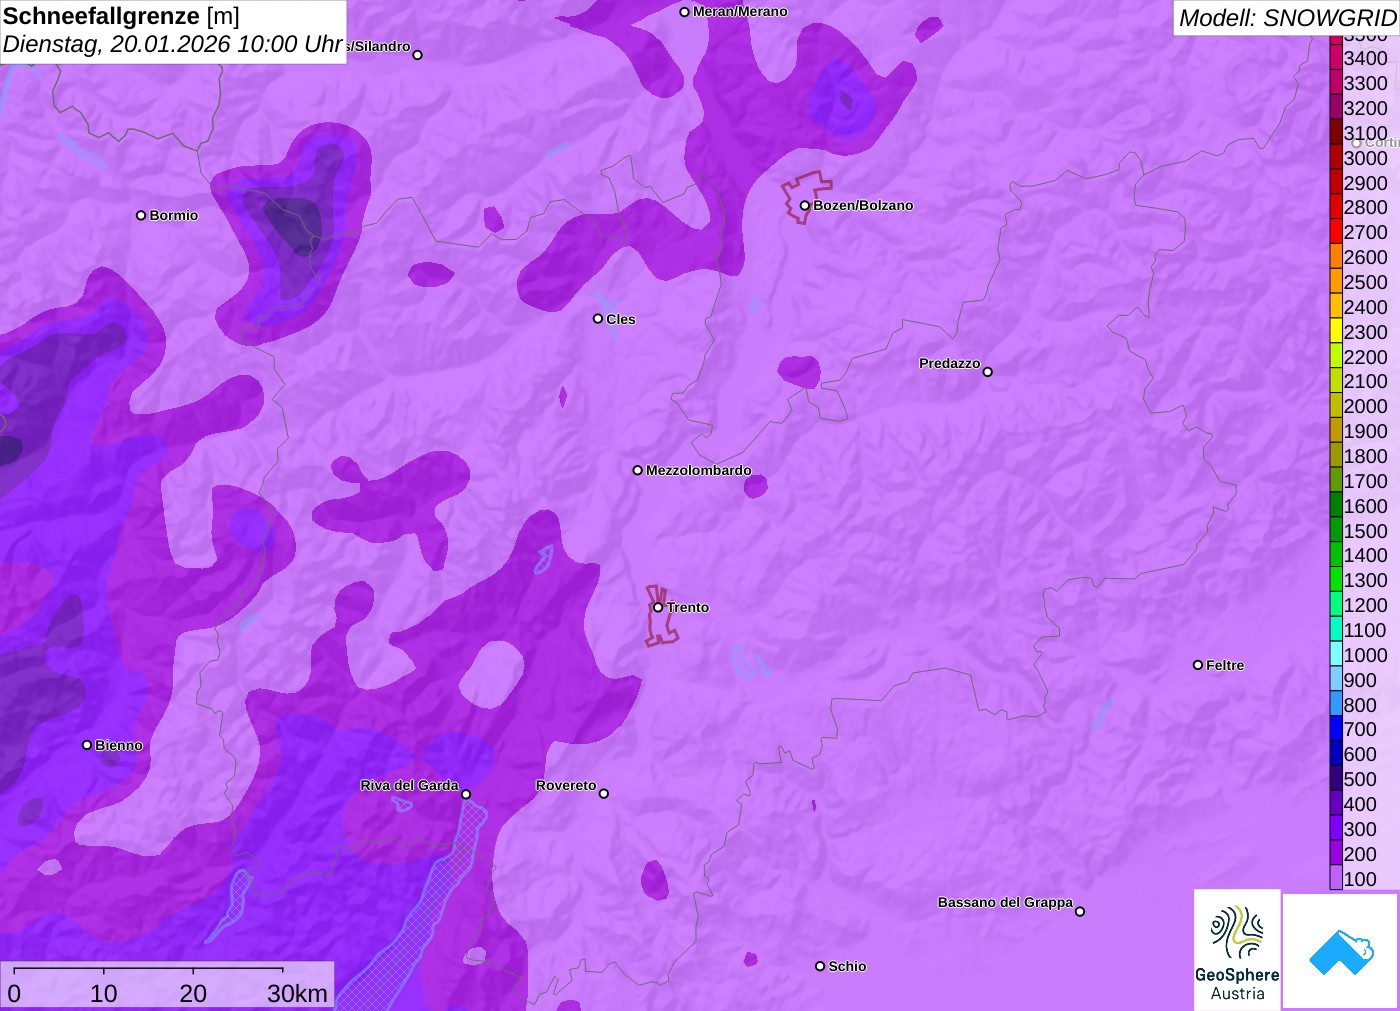Click the Bienno location dot

tap(87, 745)
